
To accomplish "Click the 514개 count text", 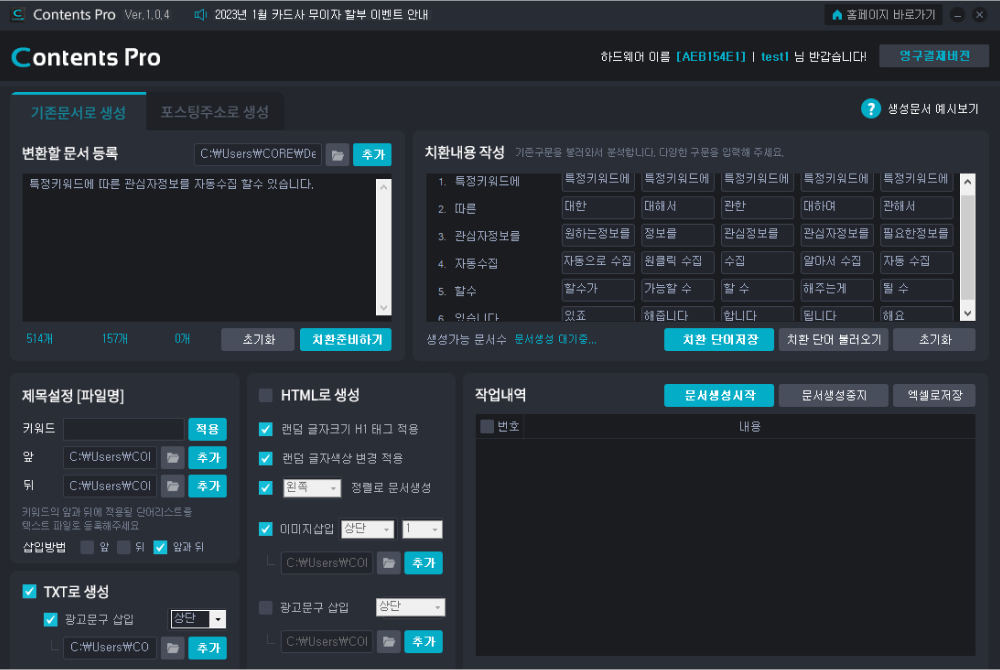I will tap(40, 339).
